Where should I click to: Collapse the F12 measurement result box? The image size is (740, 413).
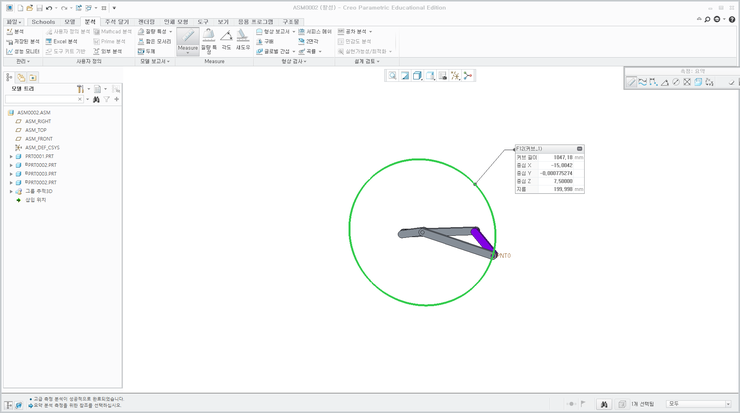pos(580,149)
